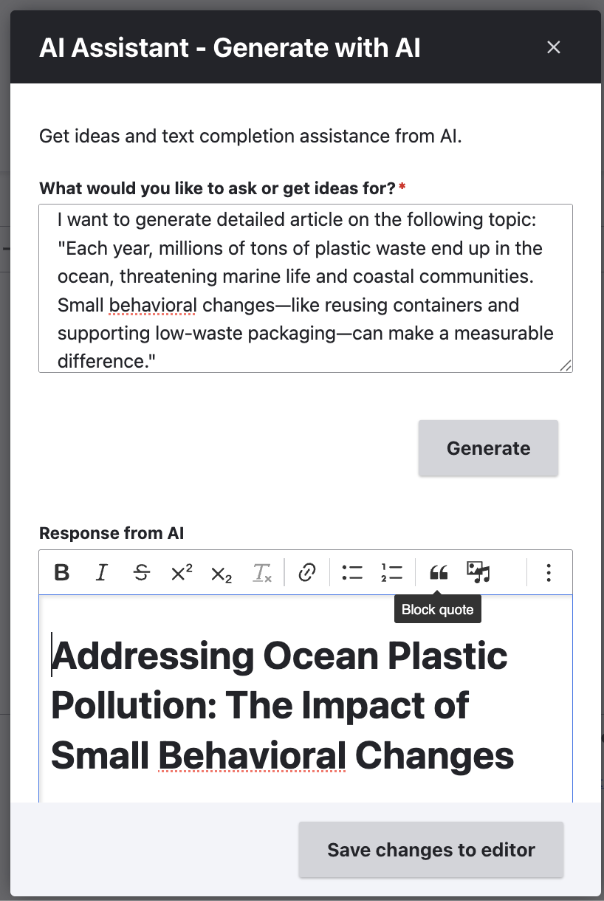Toggle the numbered list option

point(392,572)
